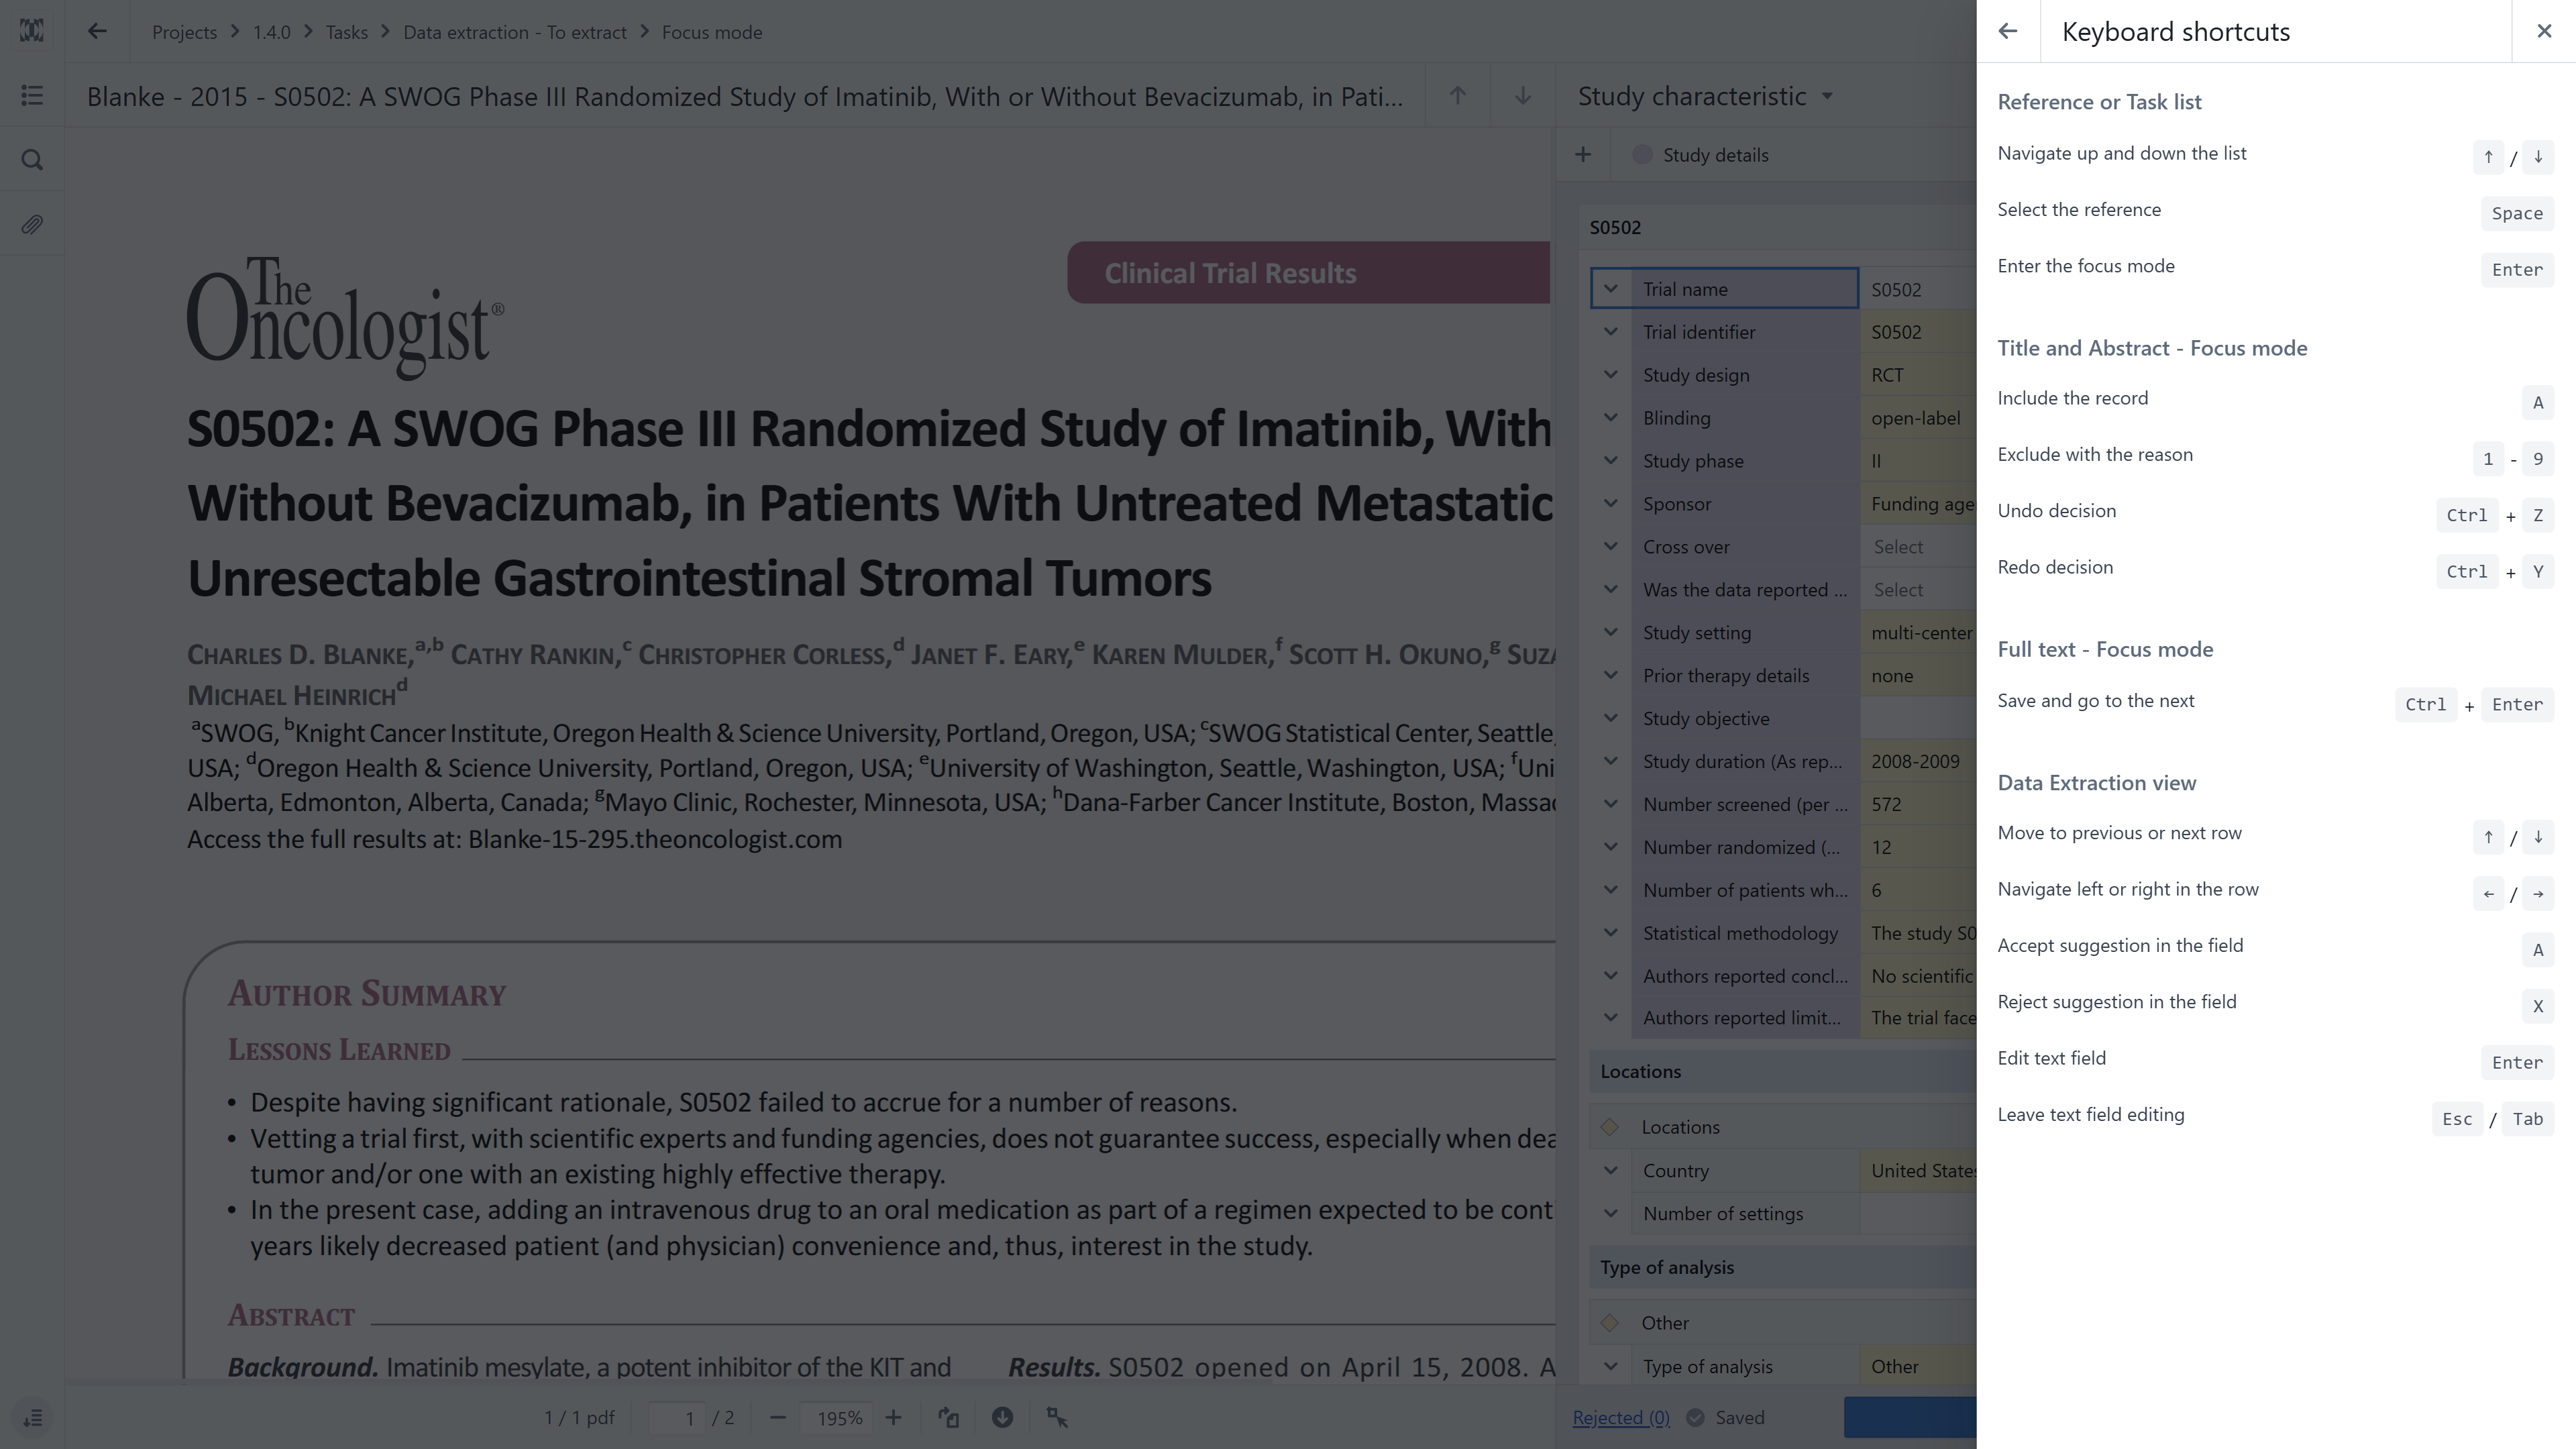Click the back arrow beside Projects breadcrumb

97,31
